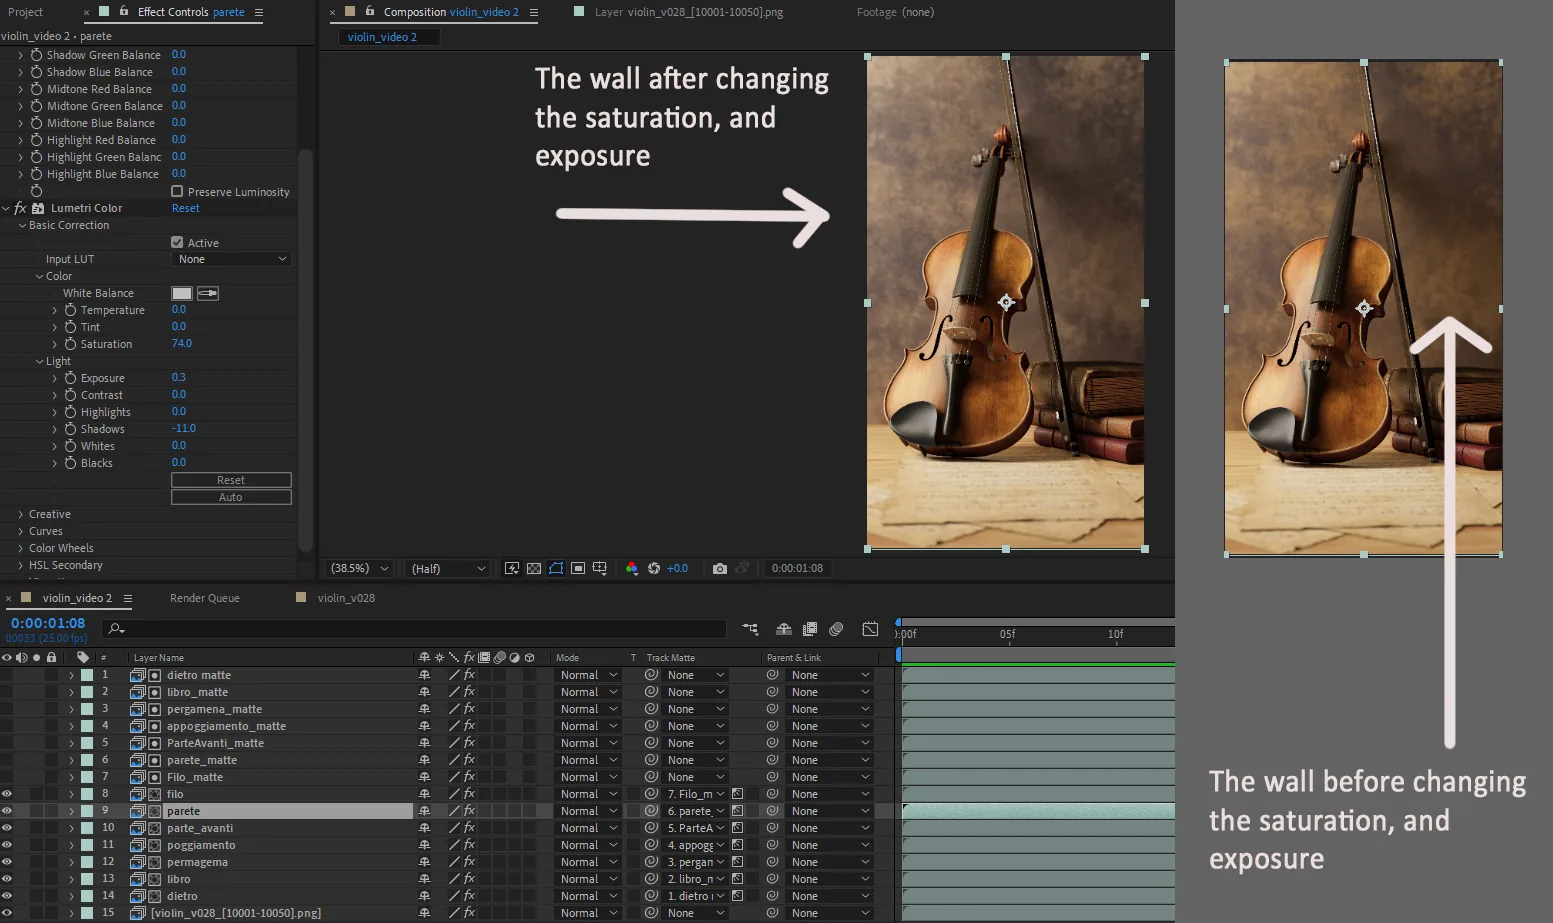Open Composition panel menu icon
The width and height of the screenshot is (1553, 923).
click(533, 12)
